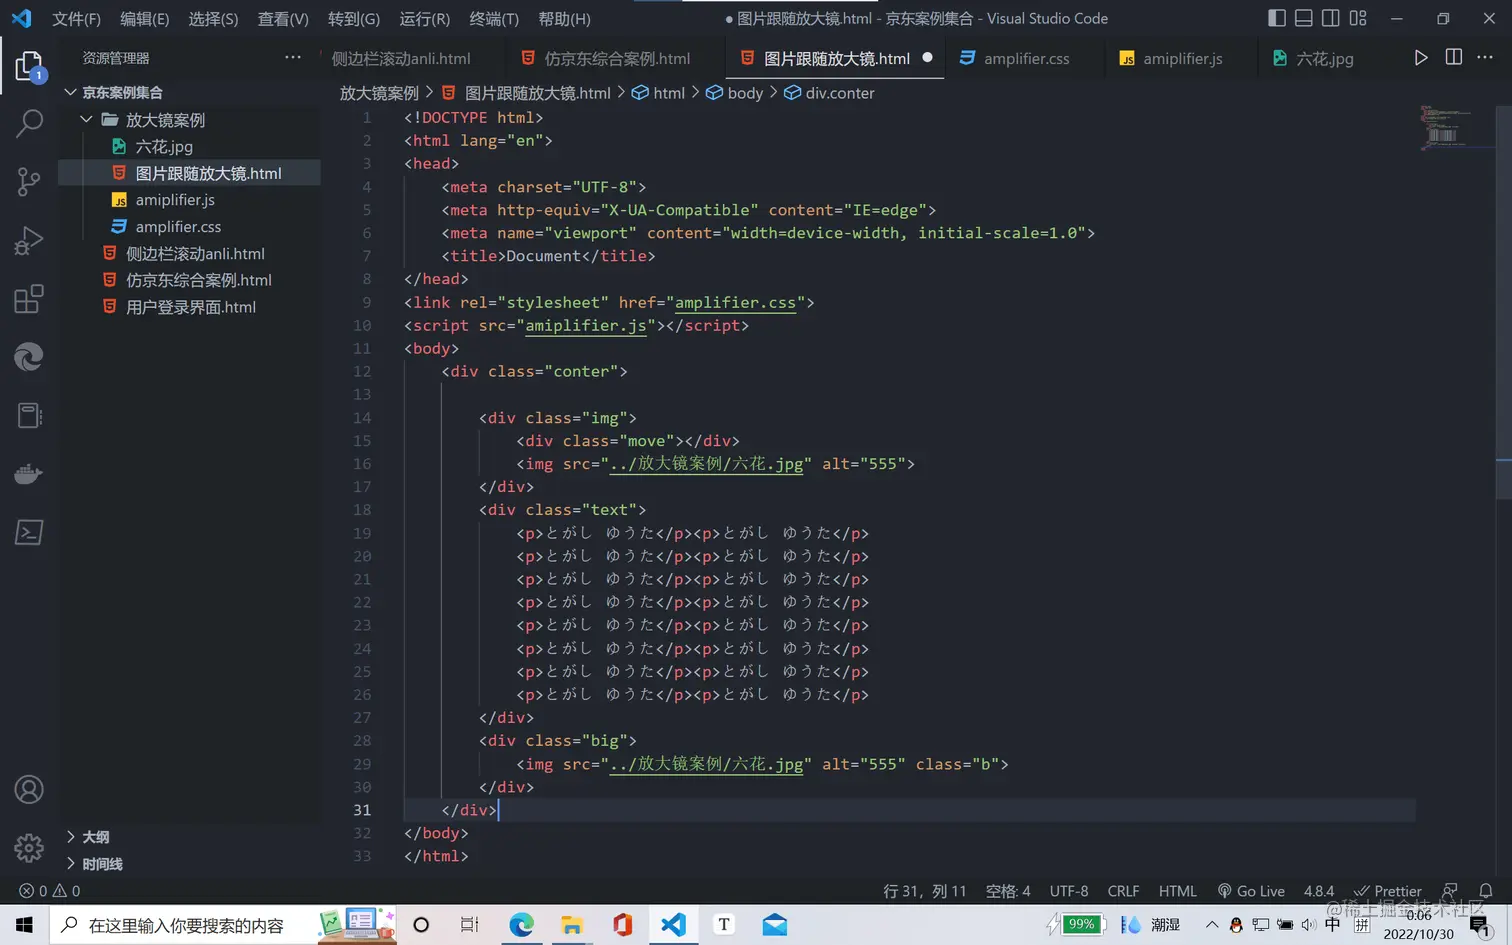Click the html breadcrumb item

coord(659,93)
